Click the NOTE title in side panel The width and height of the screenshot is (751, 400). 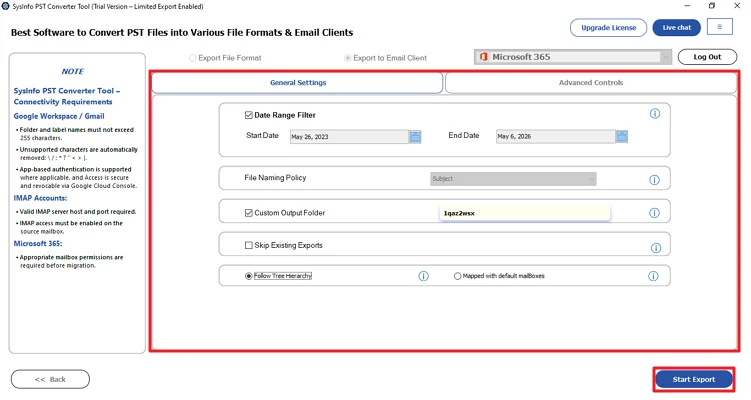click(x=72, y=71)
